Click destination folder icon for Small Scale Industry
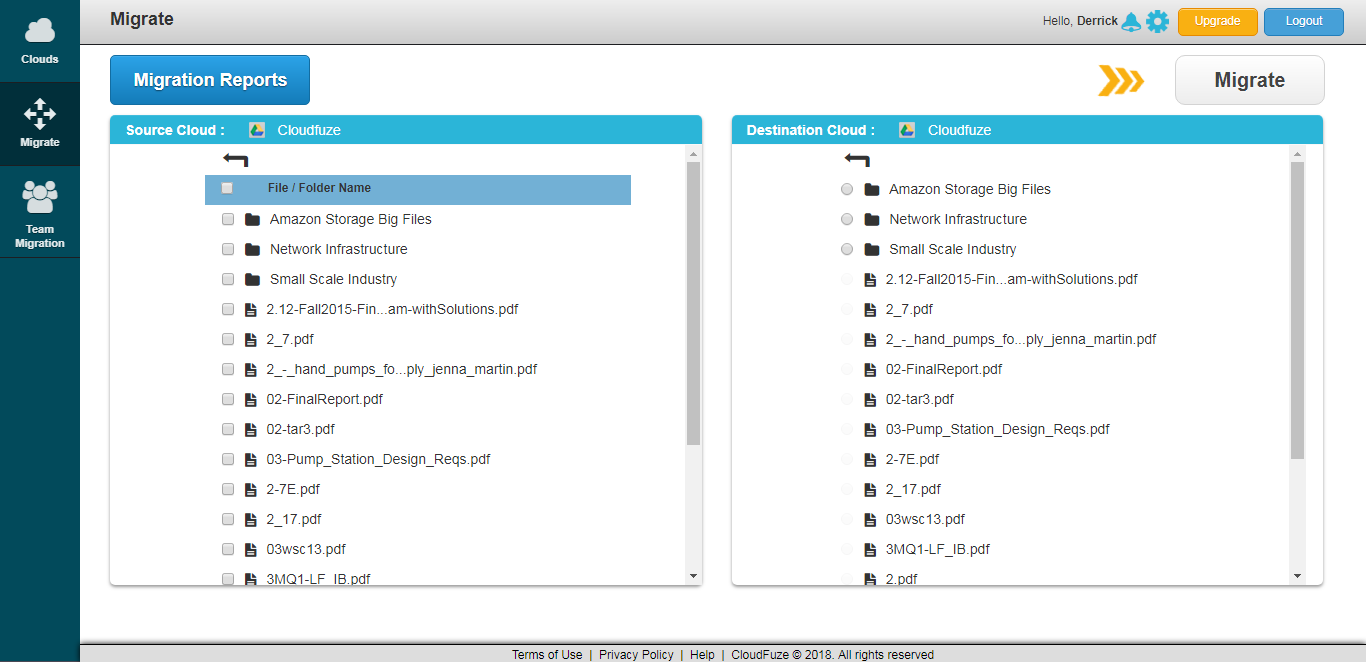The image size is (1366, 662). 871,249
